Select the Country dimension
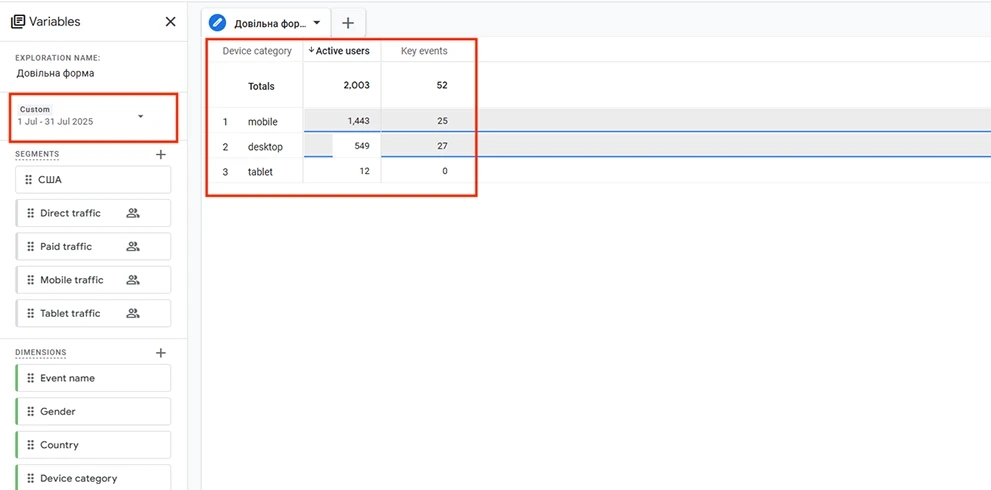This screenshot has width=991, height=490. point(94,445)
